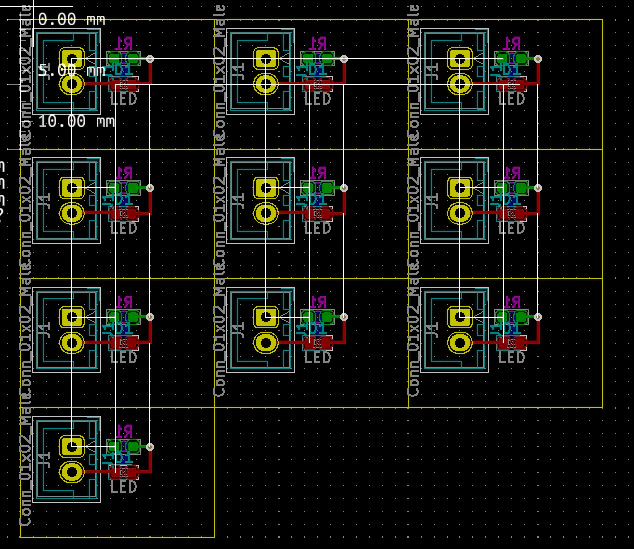Select round J1 pad in third-row, third-column board
Screen dimensions: 634x549
460,343
